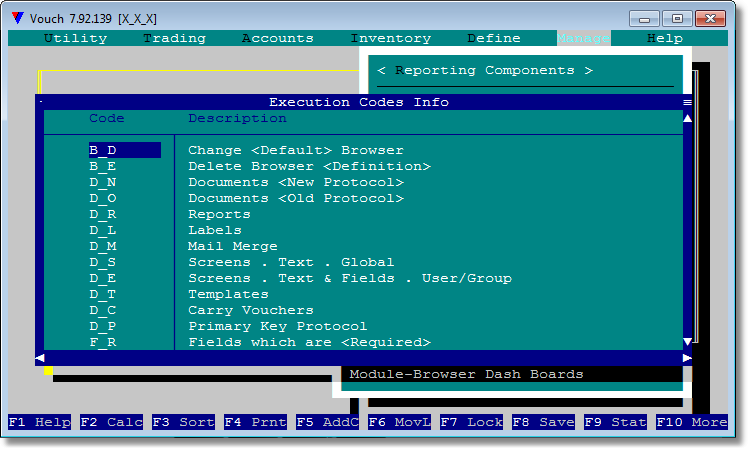
Task: Open the Define menu
Action: point(494,38)
